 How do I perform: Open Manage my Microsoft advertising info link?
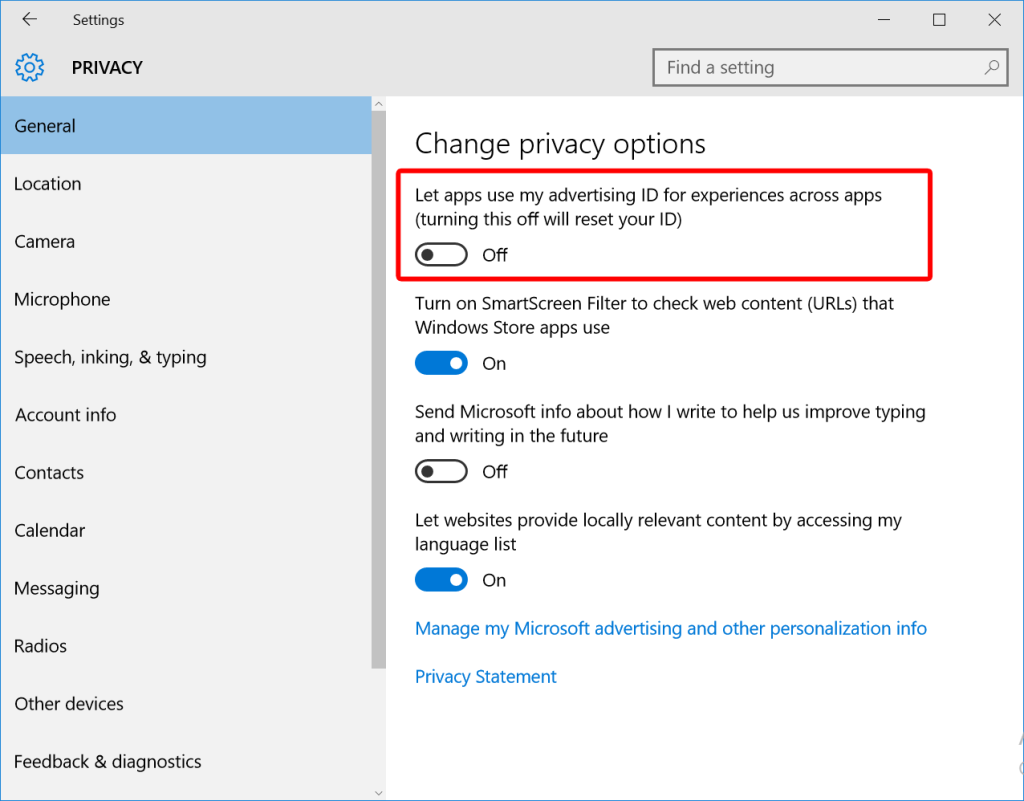click(670, 628)
